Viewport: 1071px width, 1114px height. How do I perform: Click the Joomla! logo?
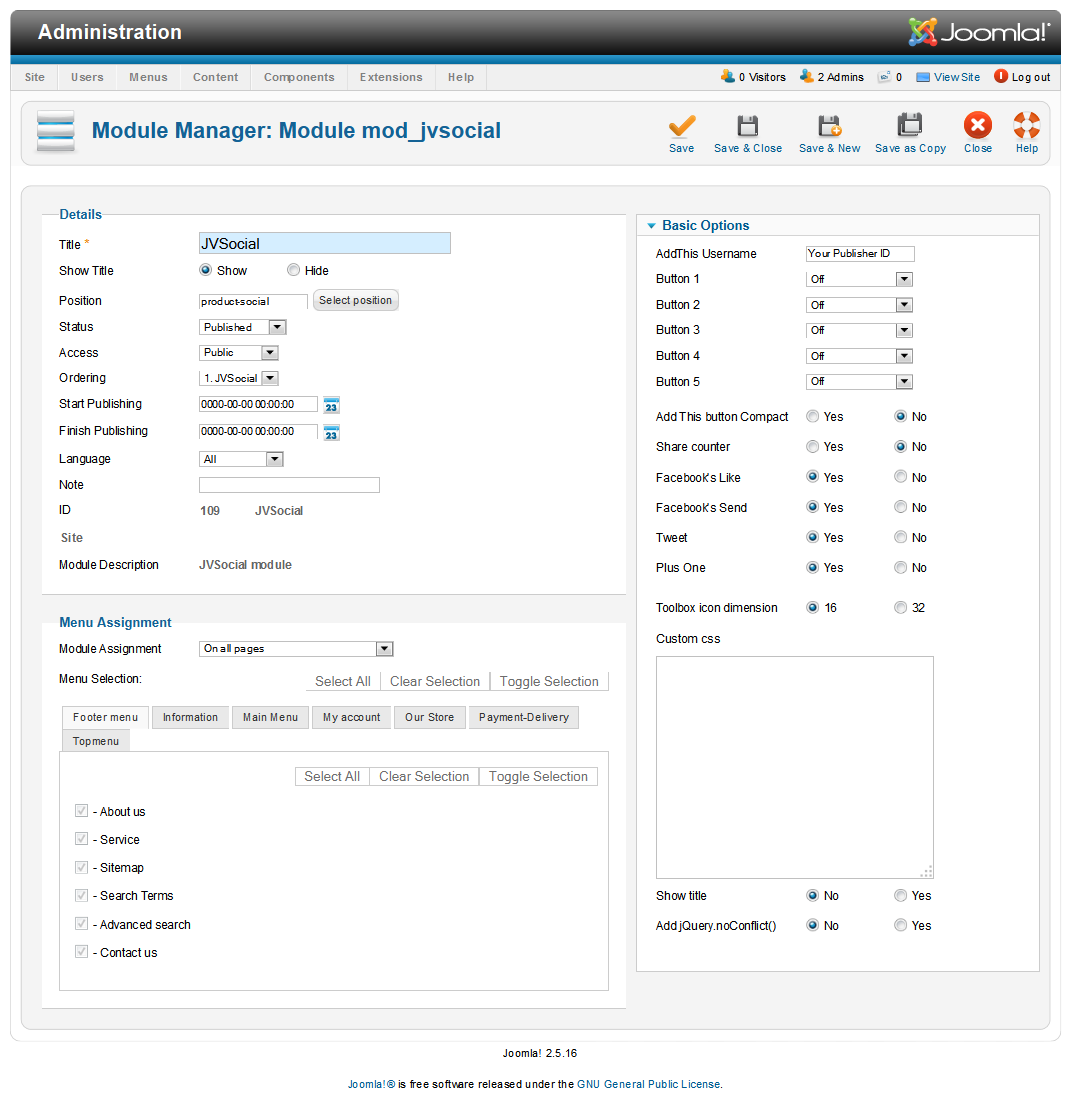[978, 32]
